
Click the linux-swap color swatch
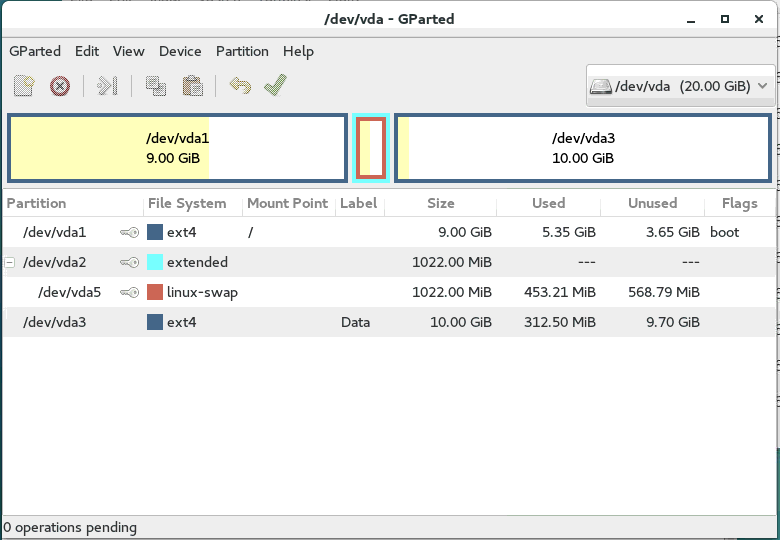click(x=155, y=292)
